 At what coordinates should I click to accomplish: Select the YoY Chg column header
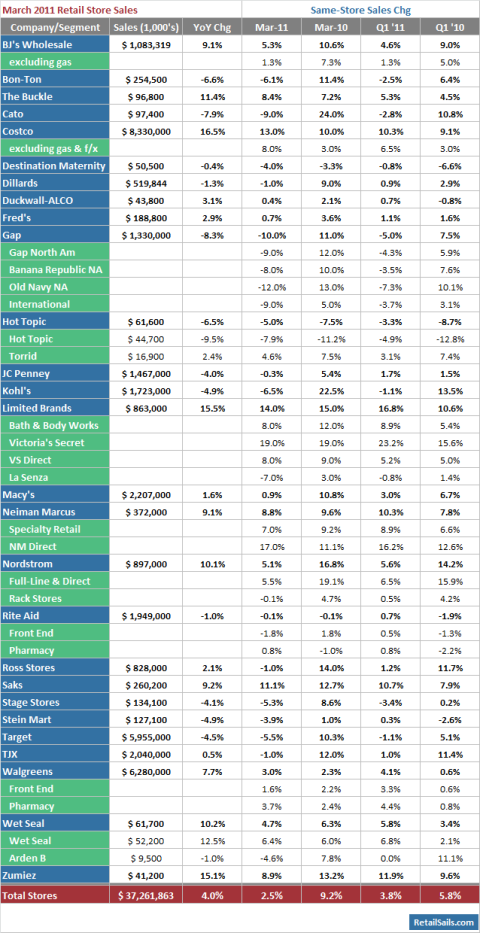[211, 27]
